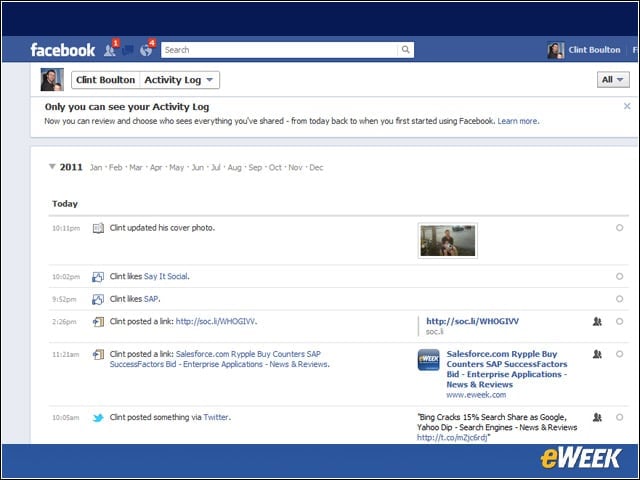Open the Twitter link in activity
640x480 pixels.
(x=216, y=417)
